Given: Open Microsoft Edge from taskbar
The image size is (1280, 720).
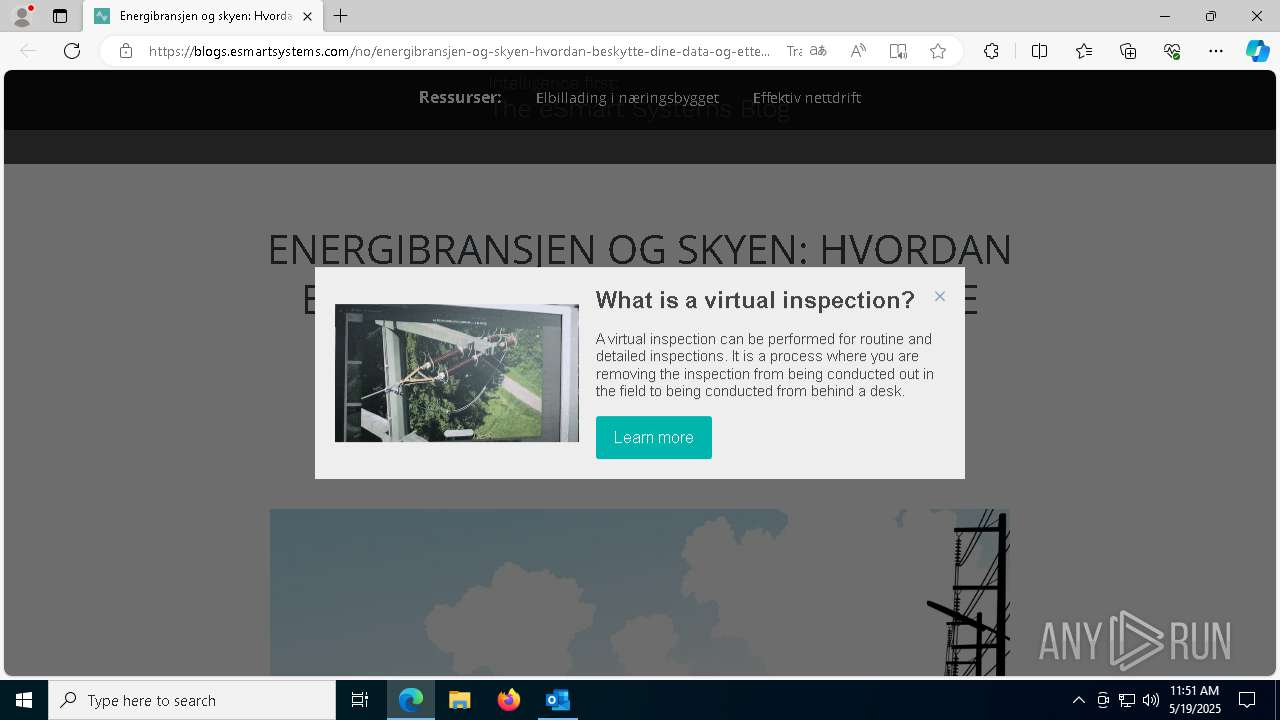Looking at the screenshot, I should click(411, 700).
